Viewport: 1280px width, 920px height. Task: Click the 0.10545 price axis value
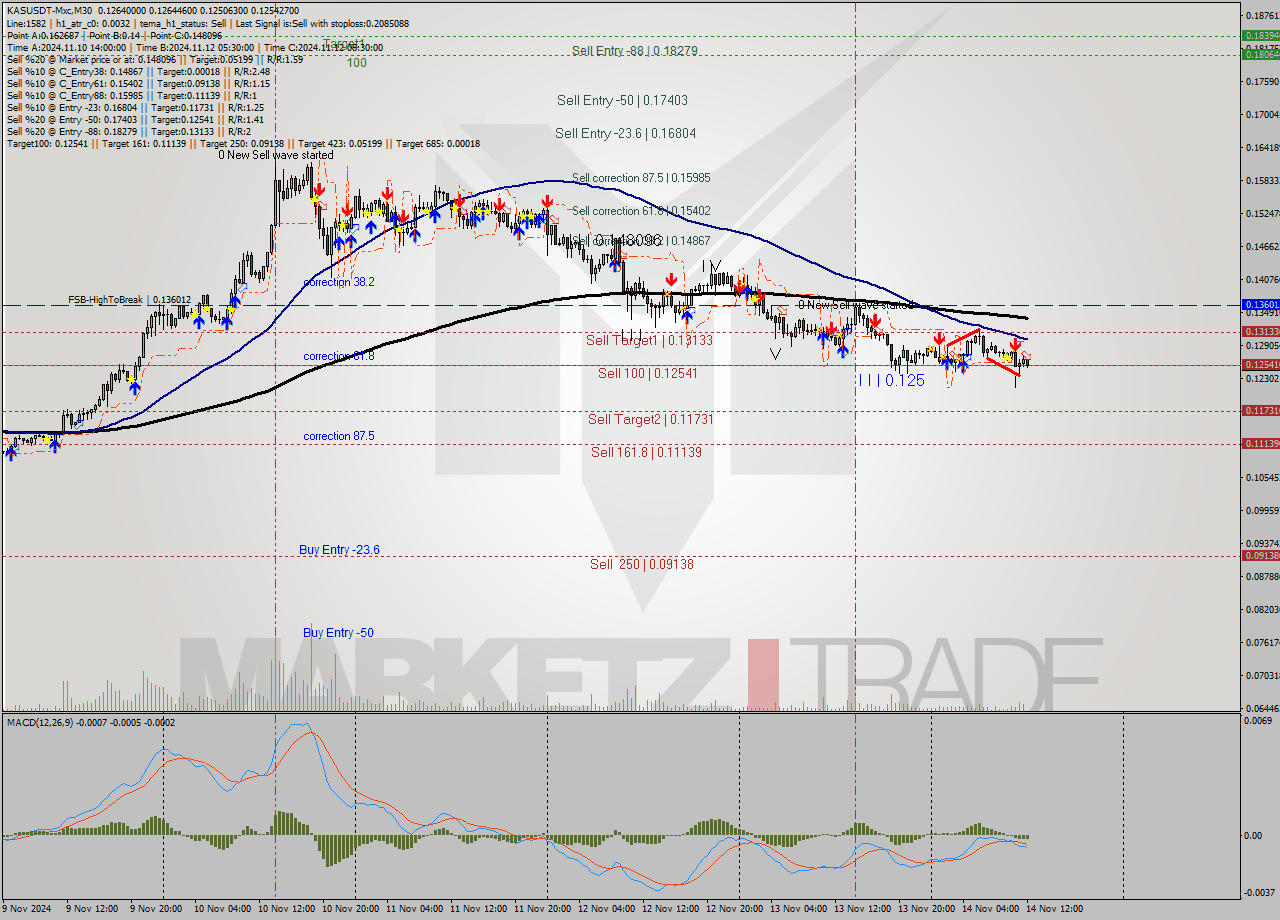coord(1261,477)
